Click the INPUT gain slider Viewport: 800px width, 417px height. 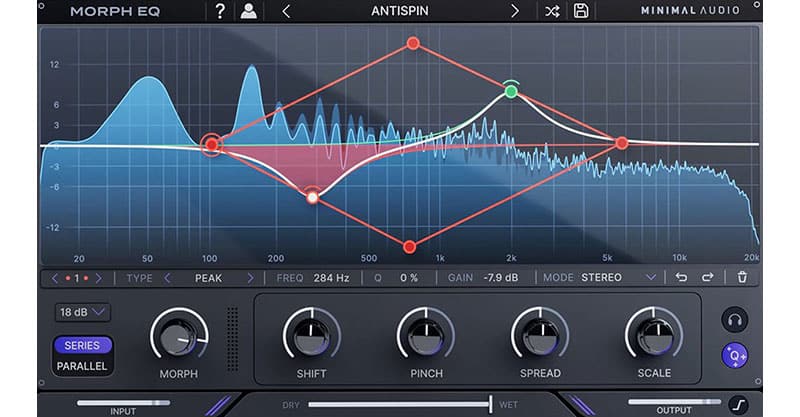123,403
